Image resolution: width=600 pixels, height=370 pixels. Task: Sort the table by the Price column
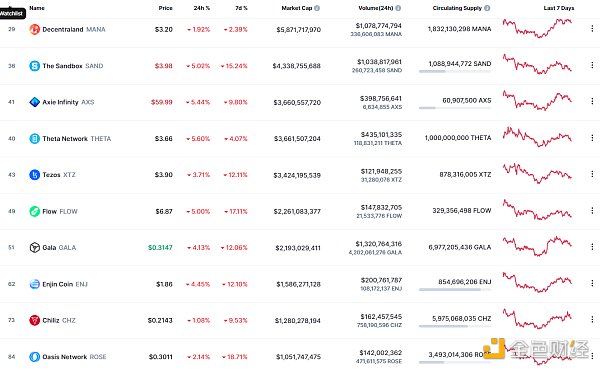point(165,8)
